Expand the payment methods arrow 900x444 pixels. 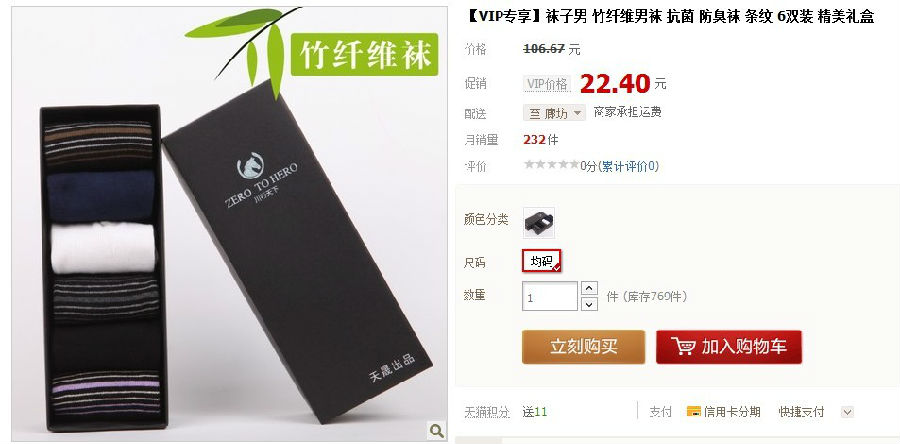tap(847, 412)
